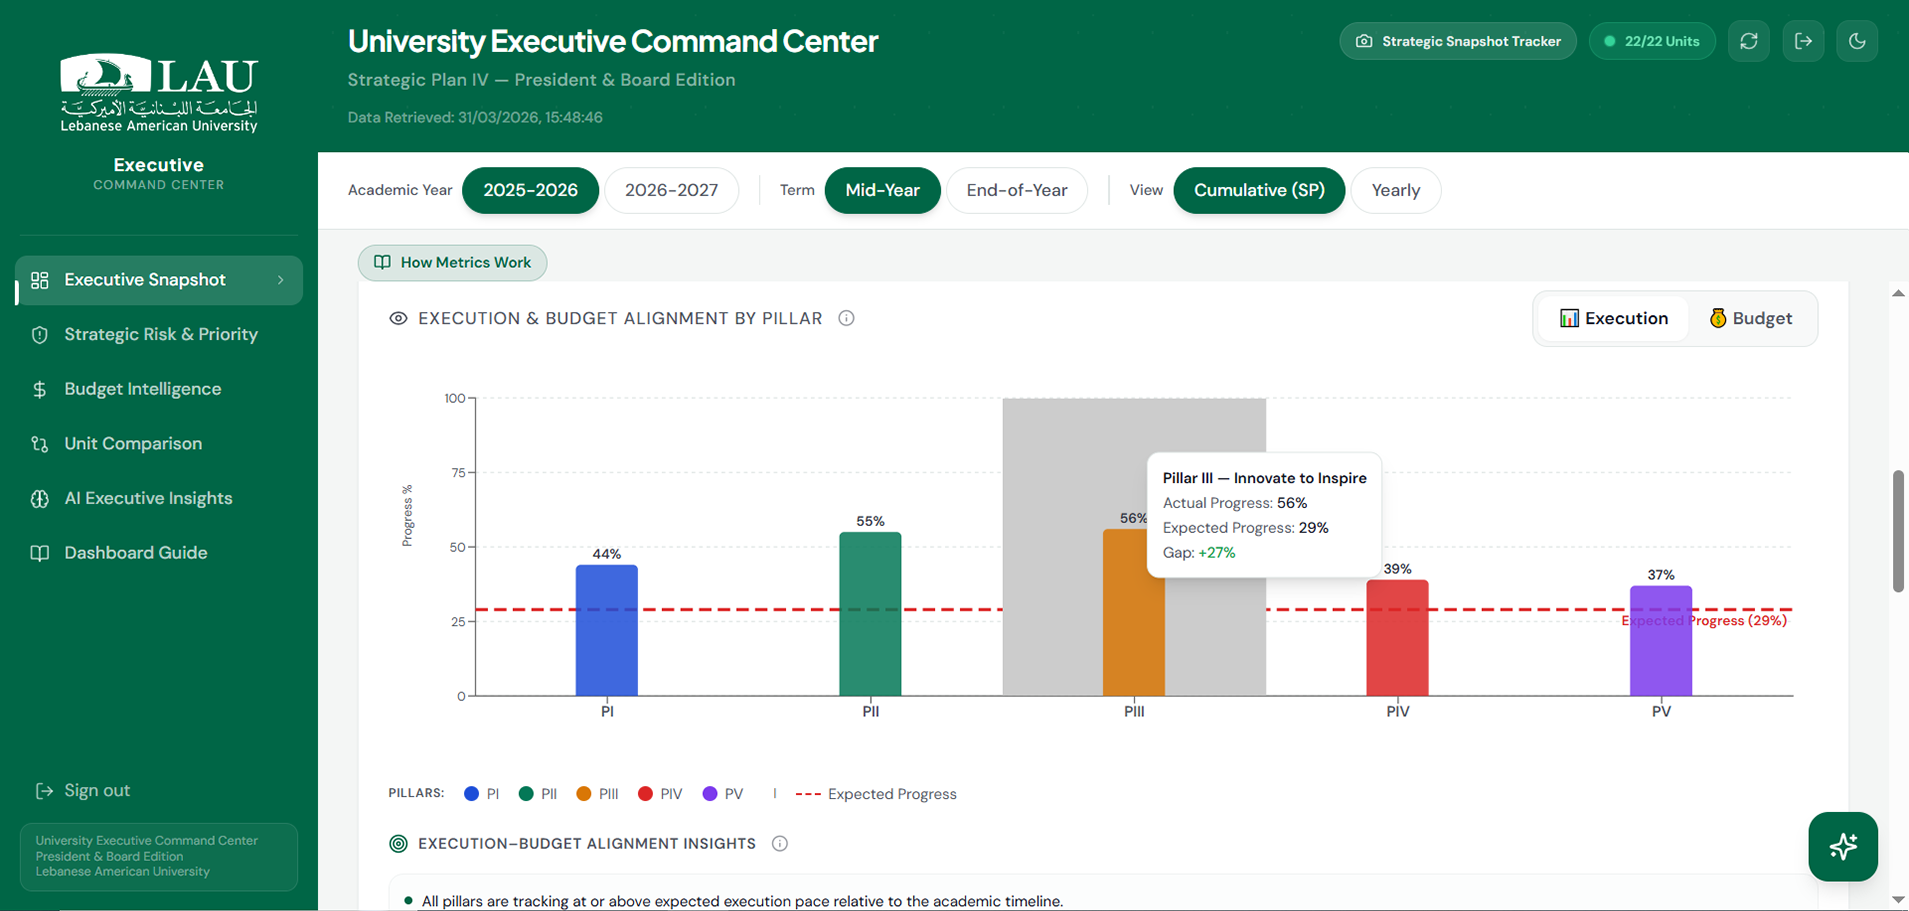
Task: Click info icon next to Alignment Insights heading
Action: [780, 843]
